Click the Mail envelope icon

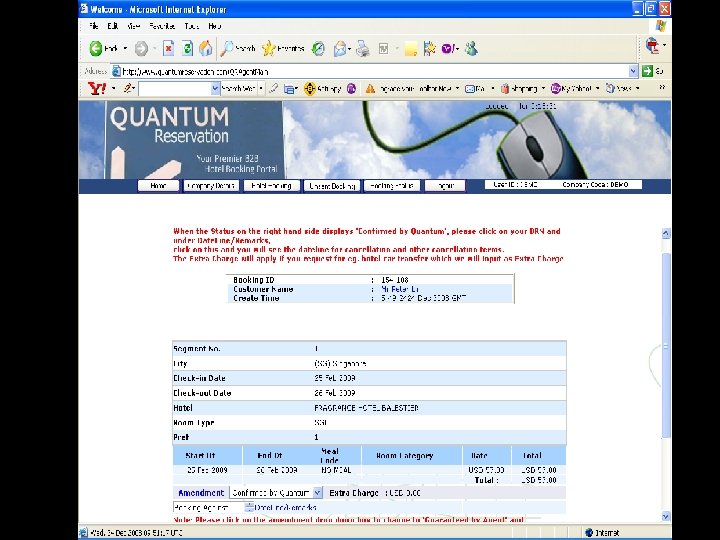click(340, 48)
